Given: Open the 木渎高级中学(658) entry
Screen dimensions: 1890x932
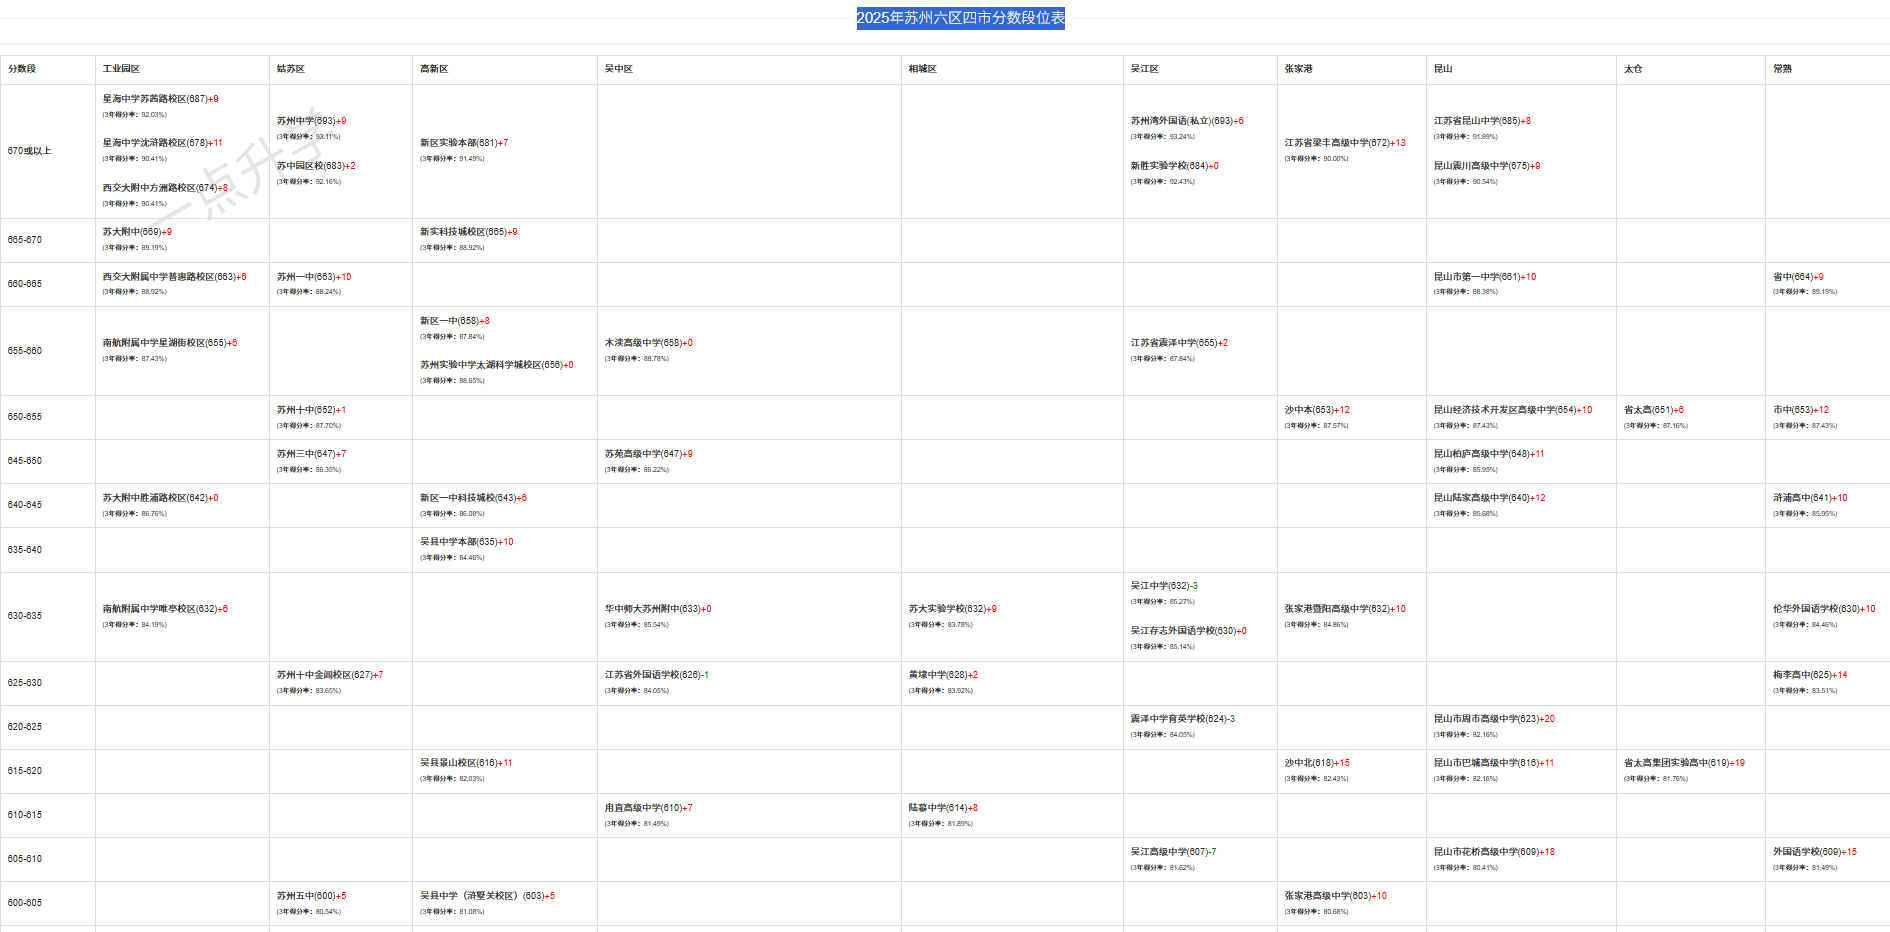Looking at the screenshot, I should [x=648, y=343].
